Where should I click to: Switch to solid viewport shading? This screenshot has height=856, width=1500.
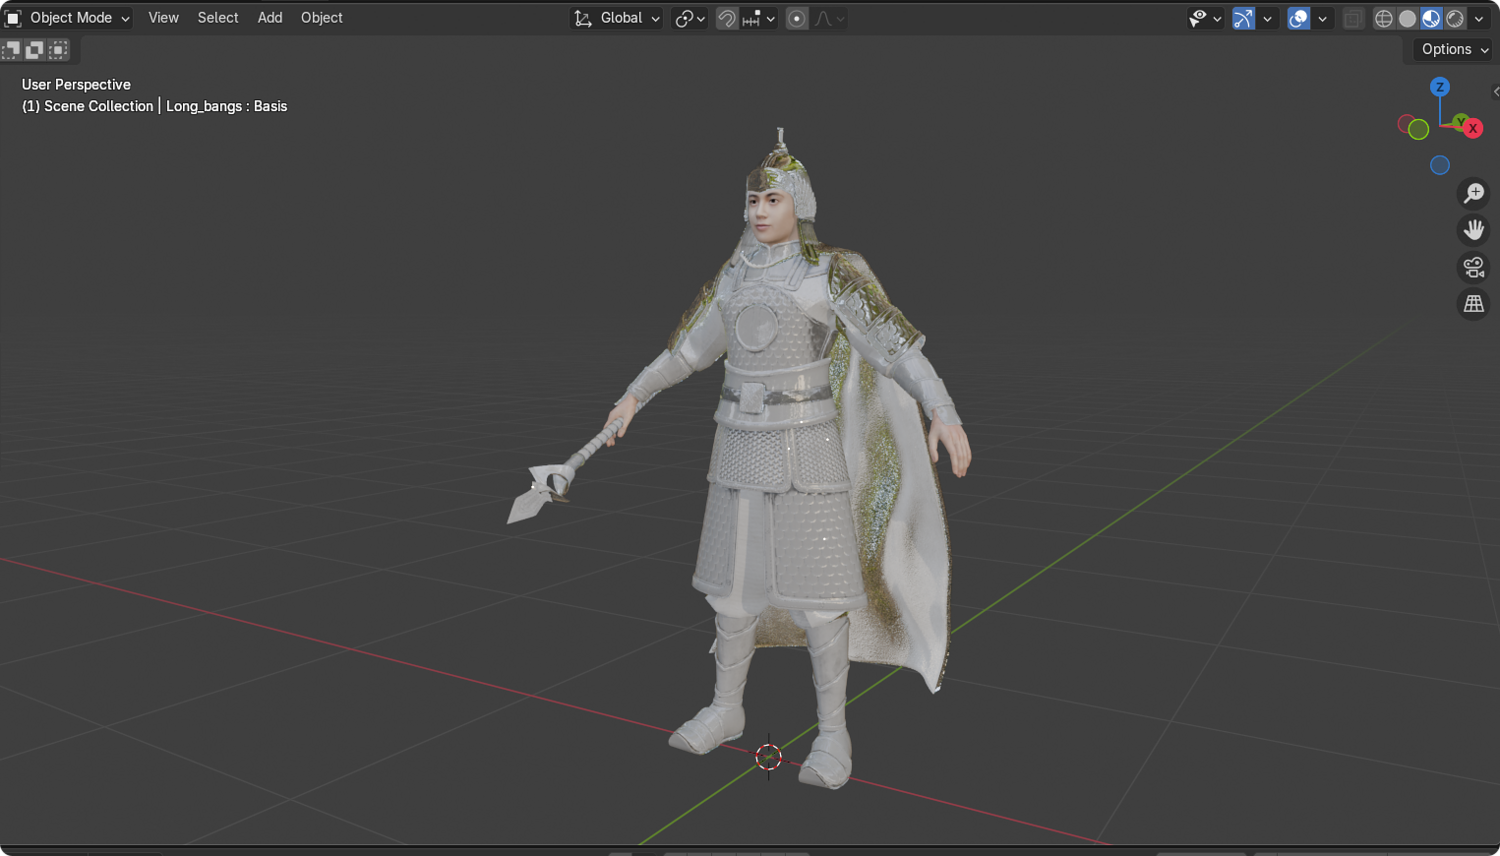point(1408,18)
